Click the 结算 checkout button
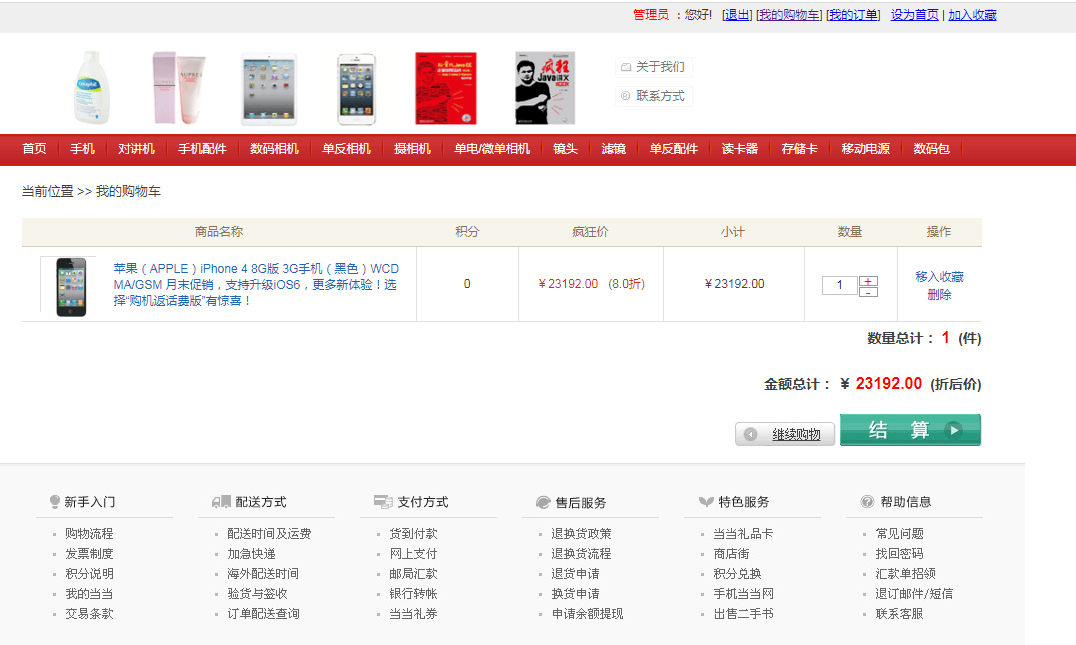The height and width of the screenshot is (645, 1076). [910, 430]
